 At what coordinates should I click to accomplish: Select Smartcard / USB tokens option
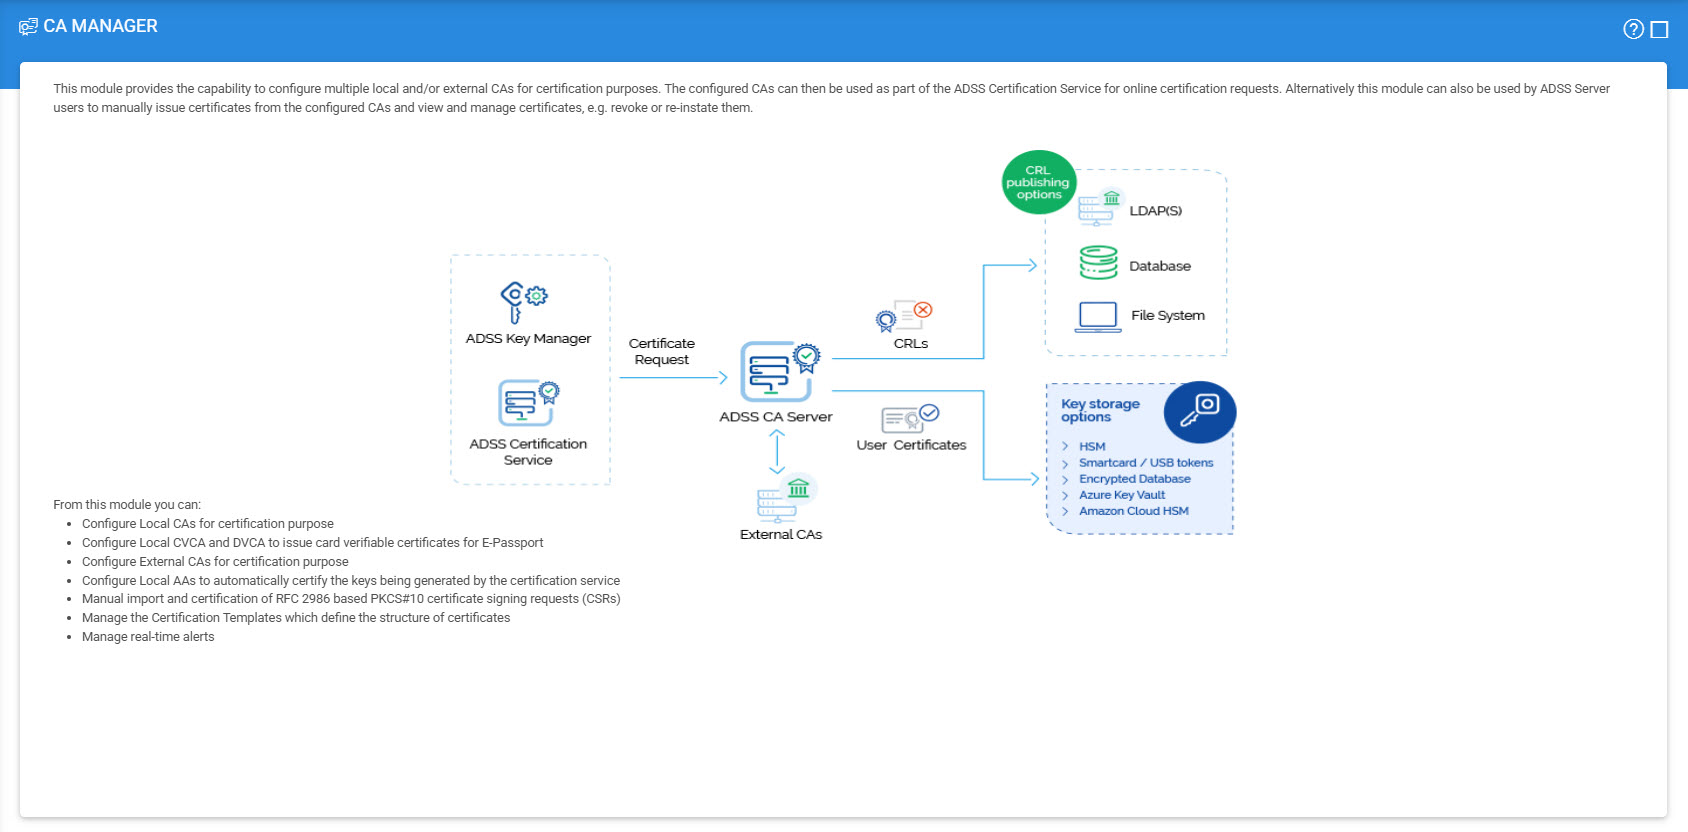[1145, 463]
